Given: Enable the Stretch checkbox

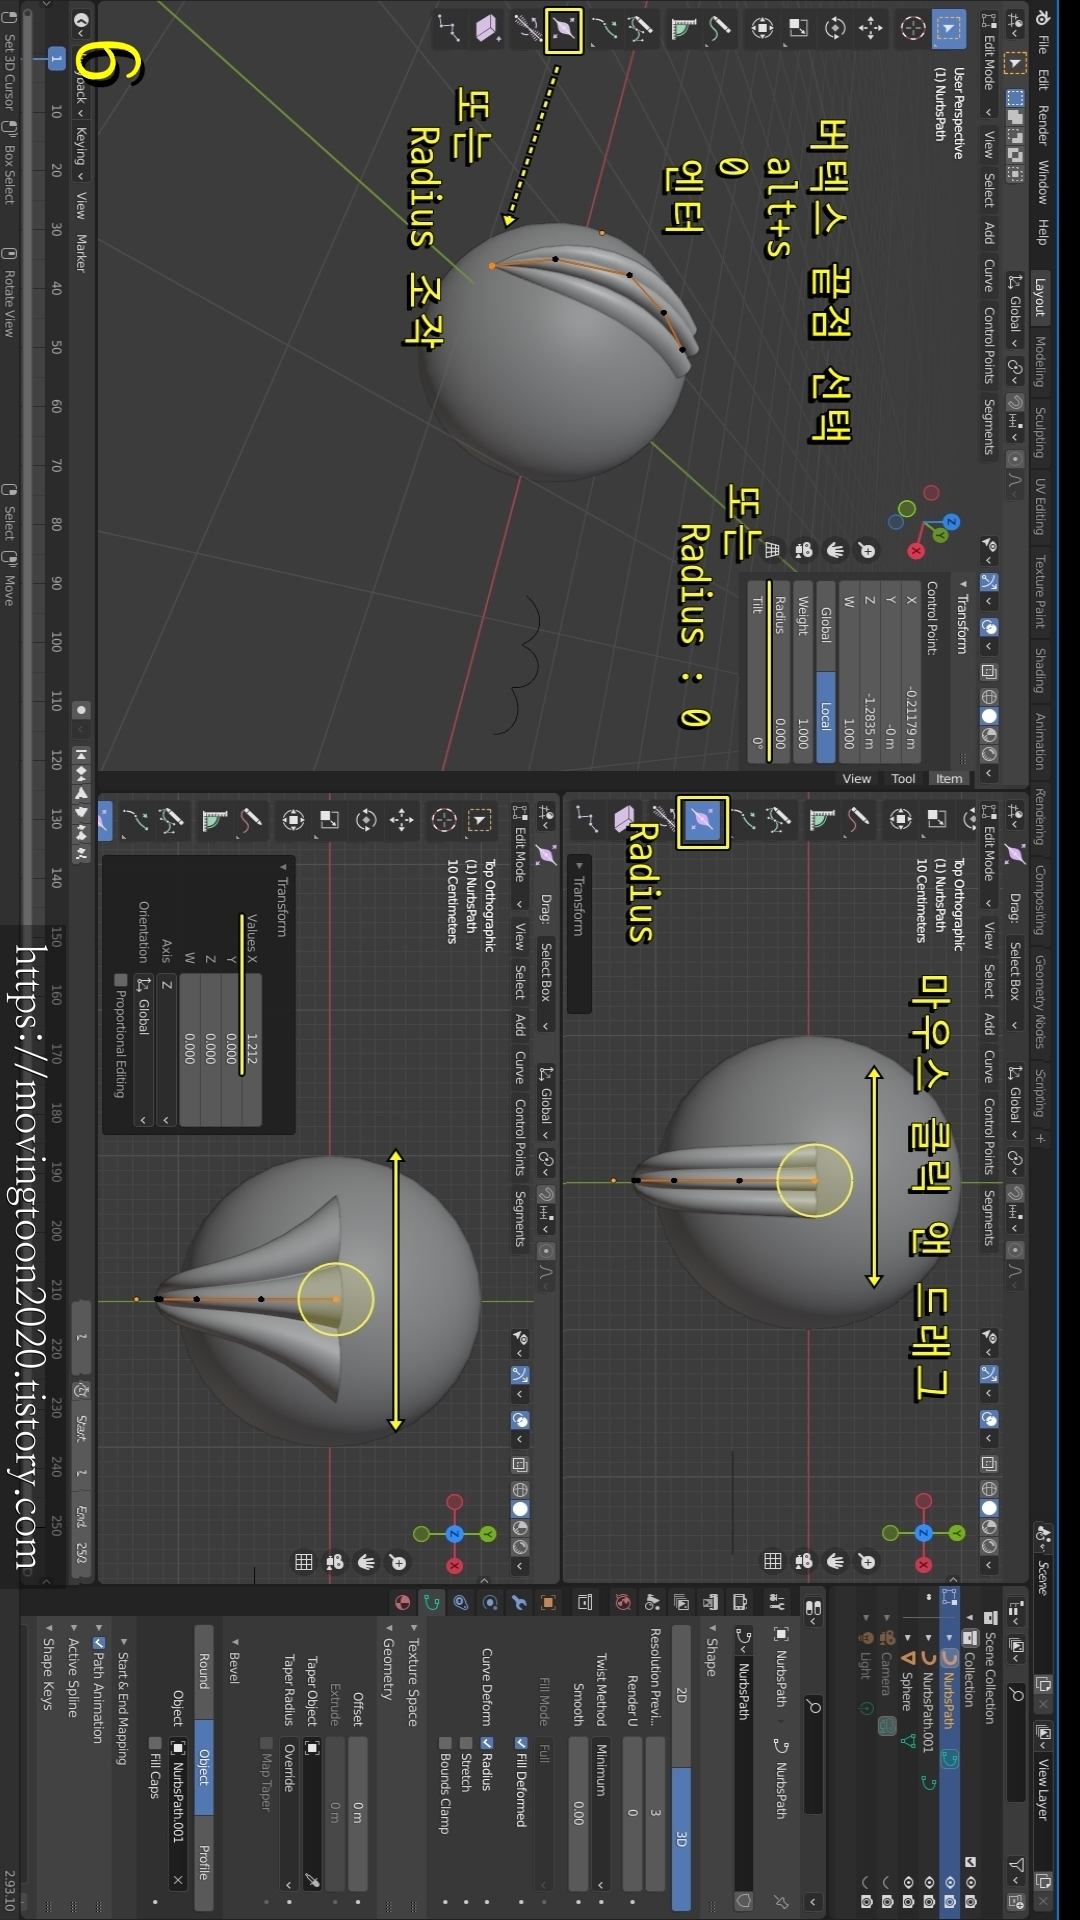Looking at the screenshot, I should coord(465,1743).
